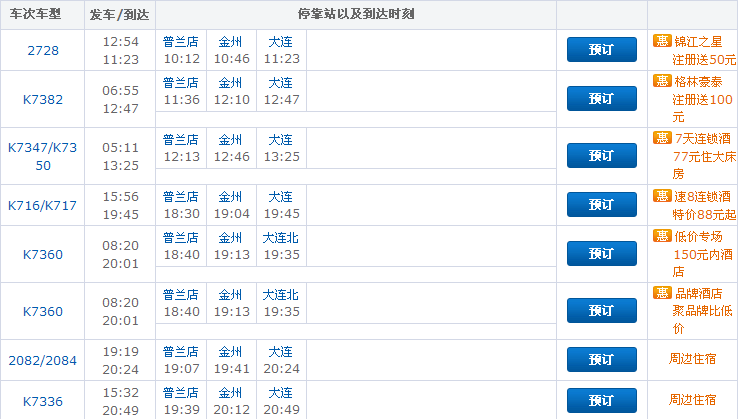The width and height of the screenshot is (739, 419).
Task: Click 金州 station in K7382 row
Action: pyautogui.click(x=230, y=83)
